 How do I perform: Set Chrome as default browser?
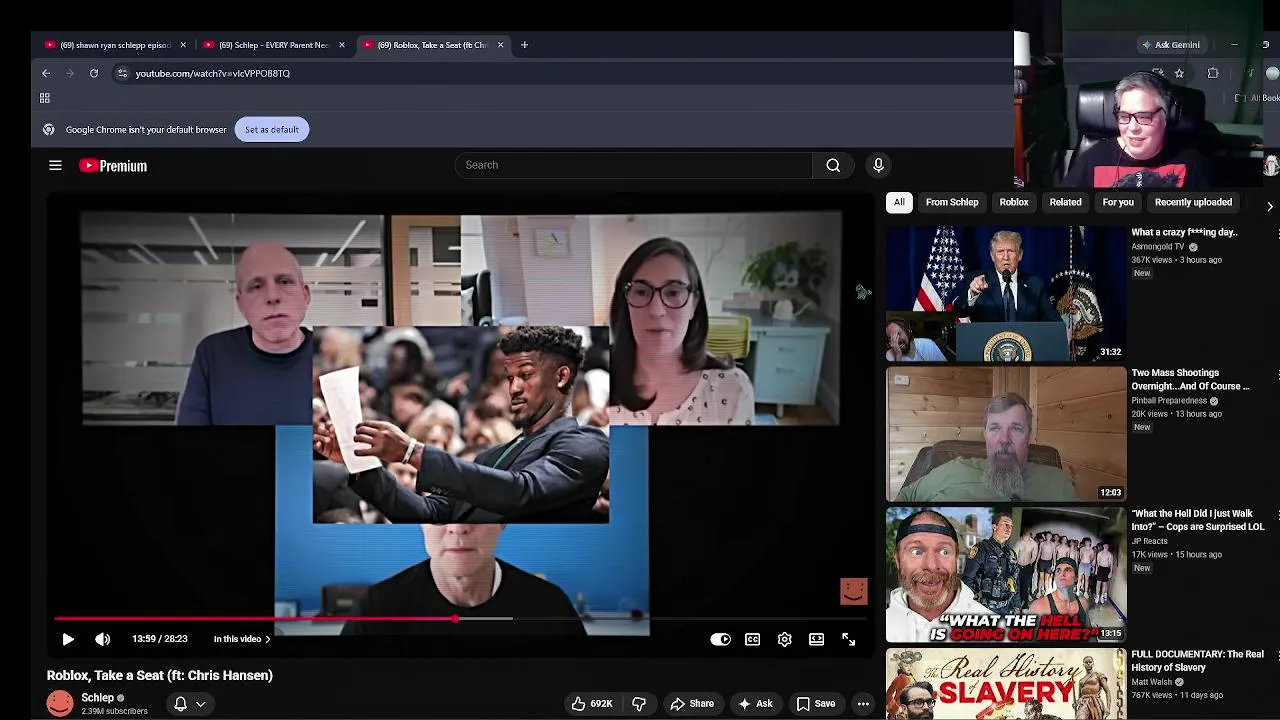click(x=271, y=129)
